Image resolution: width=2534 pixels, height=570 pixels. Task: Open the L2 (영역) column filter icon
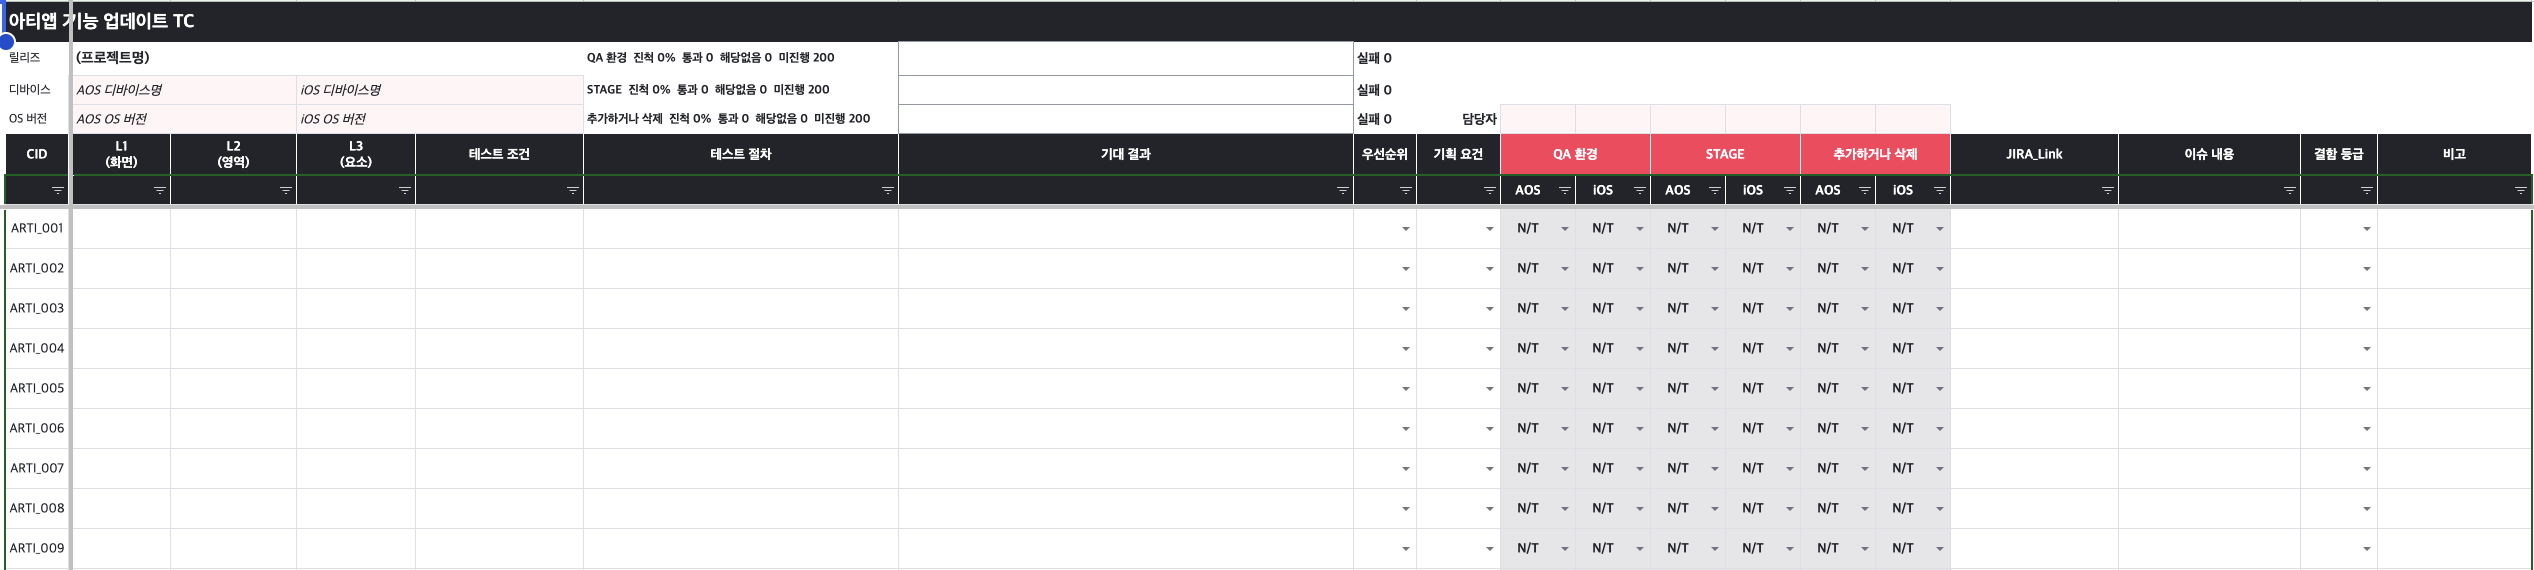[x=286, y=190]
